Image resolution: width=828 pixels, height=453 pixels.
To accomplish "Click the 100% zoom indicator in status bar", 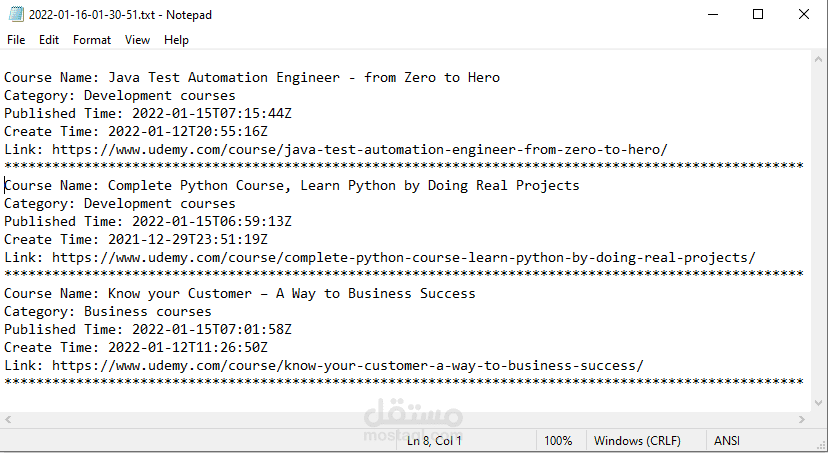I will [558, 441].
